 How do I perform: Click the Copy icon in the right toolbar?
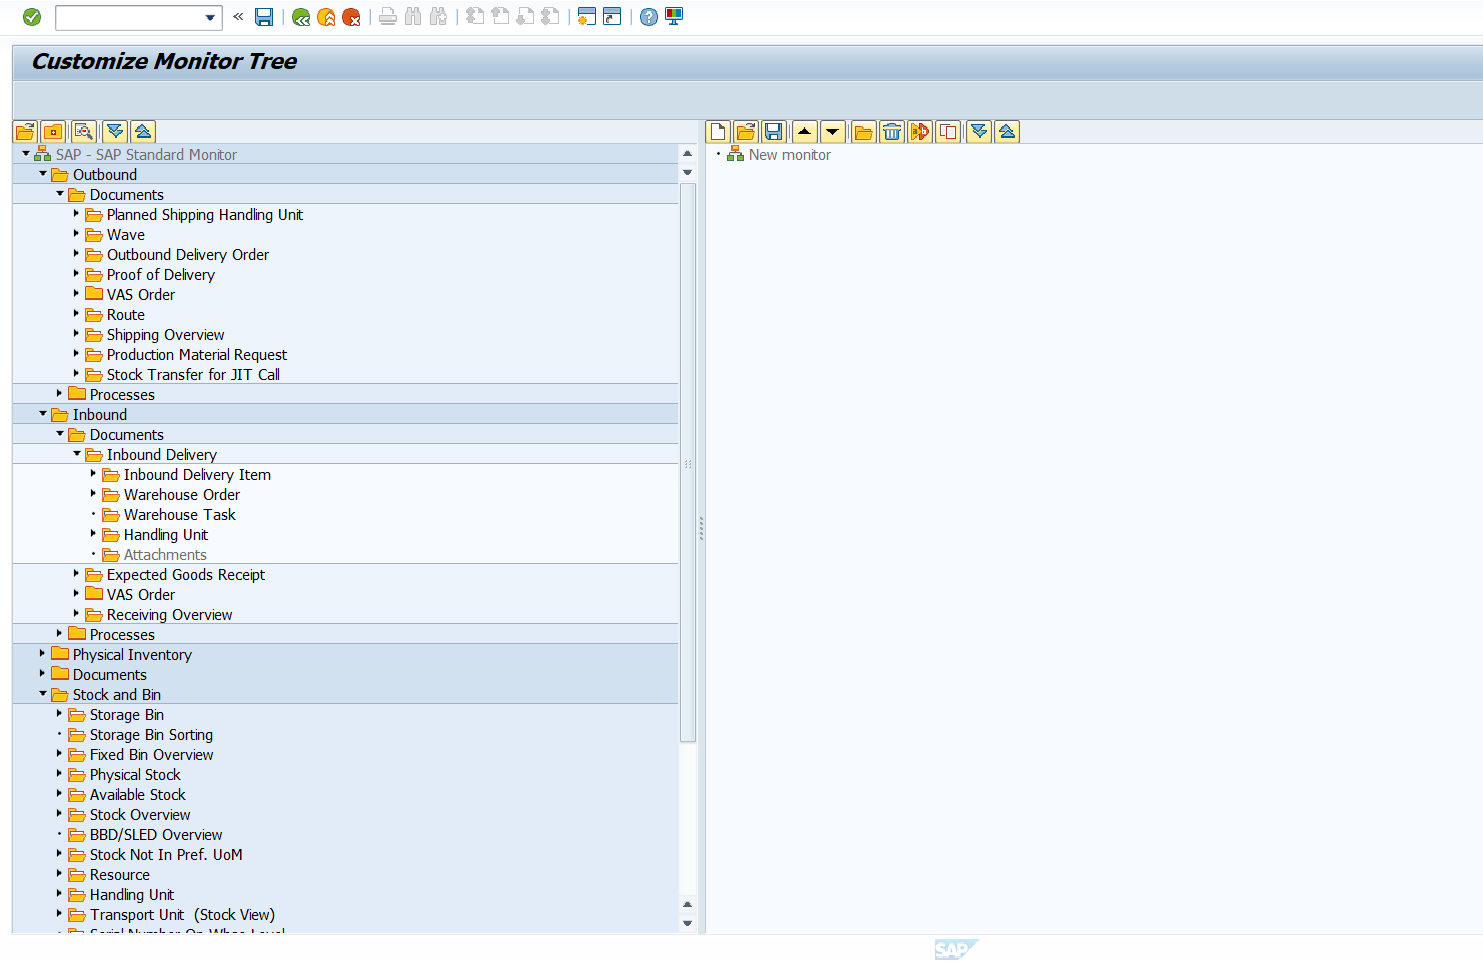pyautogui.click(x=948, y=132)
